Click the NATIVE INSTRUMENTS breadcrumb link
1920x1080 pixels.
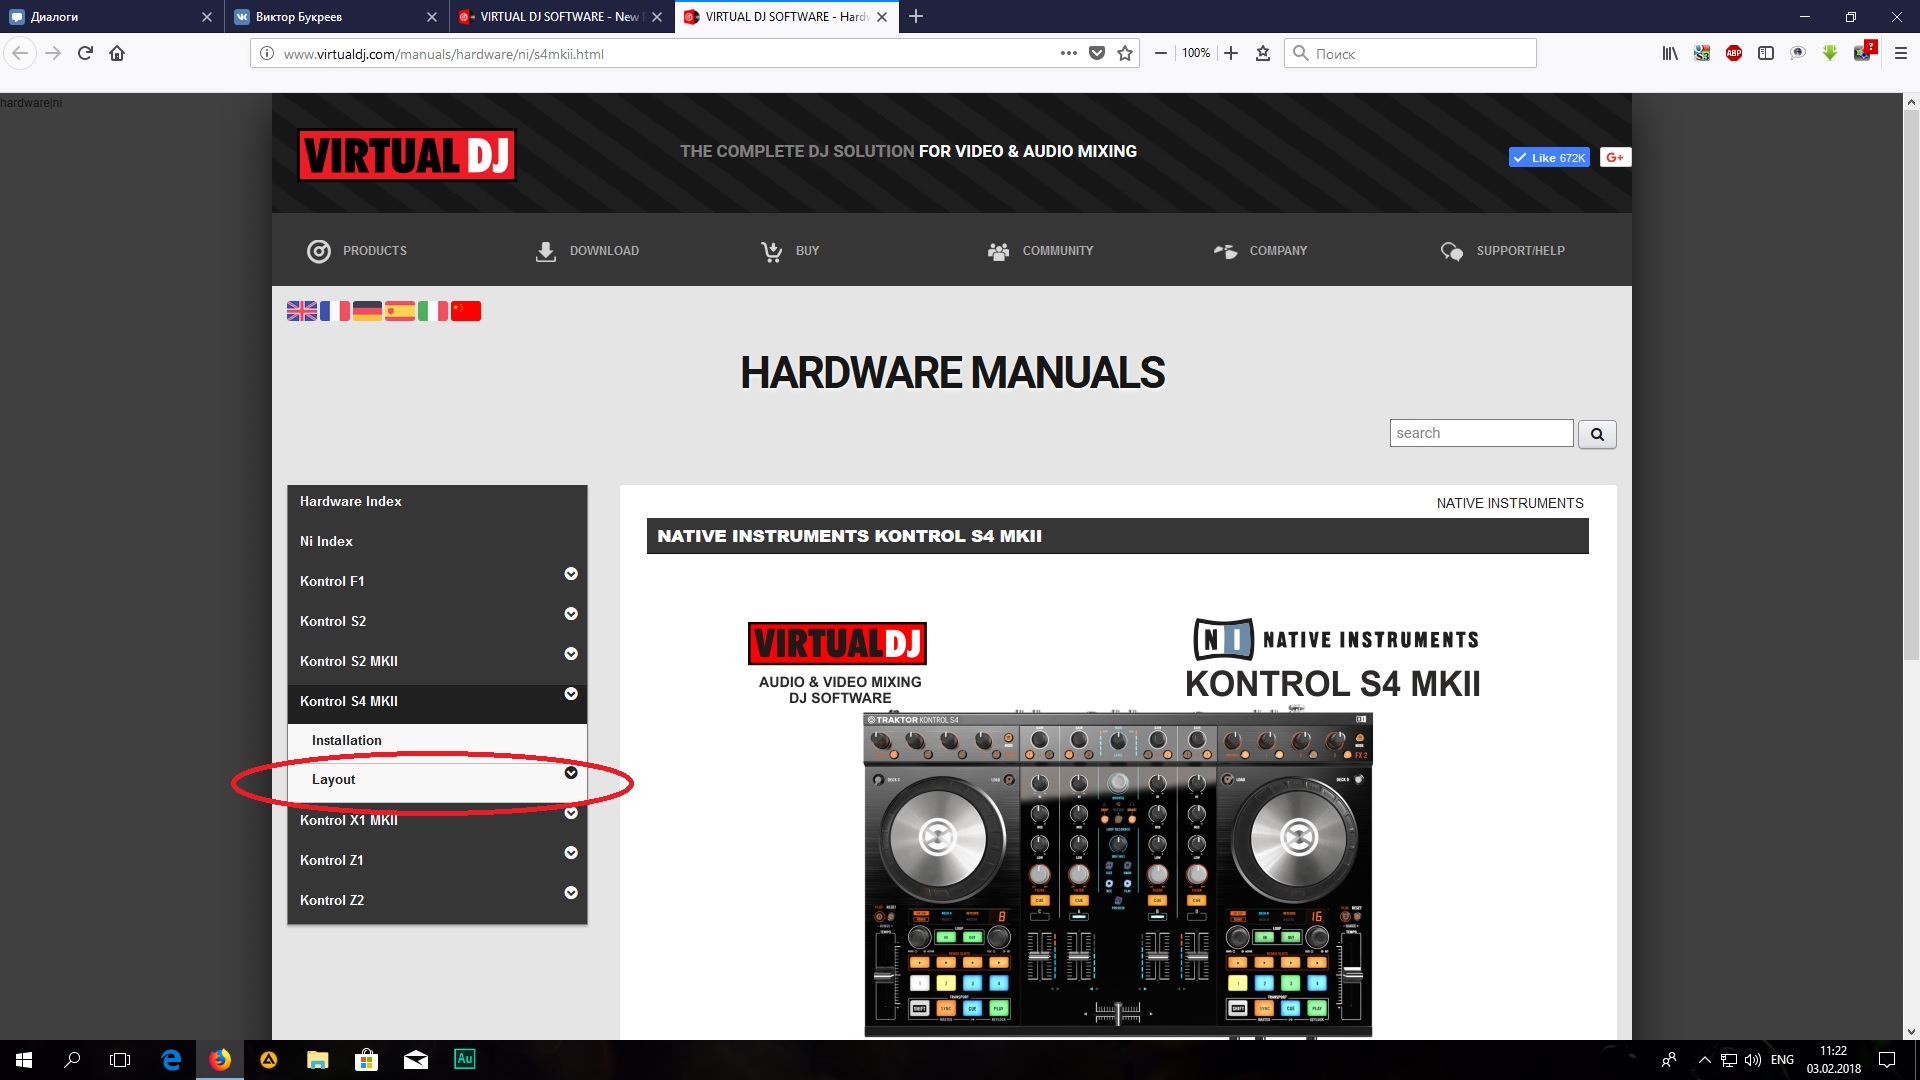click(1510, 503)
